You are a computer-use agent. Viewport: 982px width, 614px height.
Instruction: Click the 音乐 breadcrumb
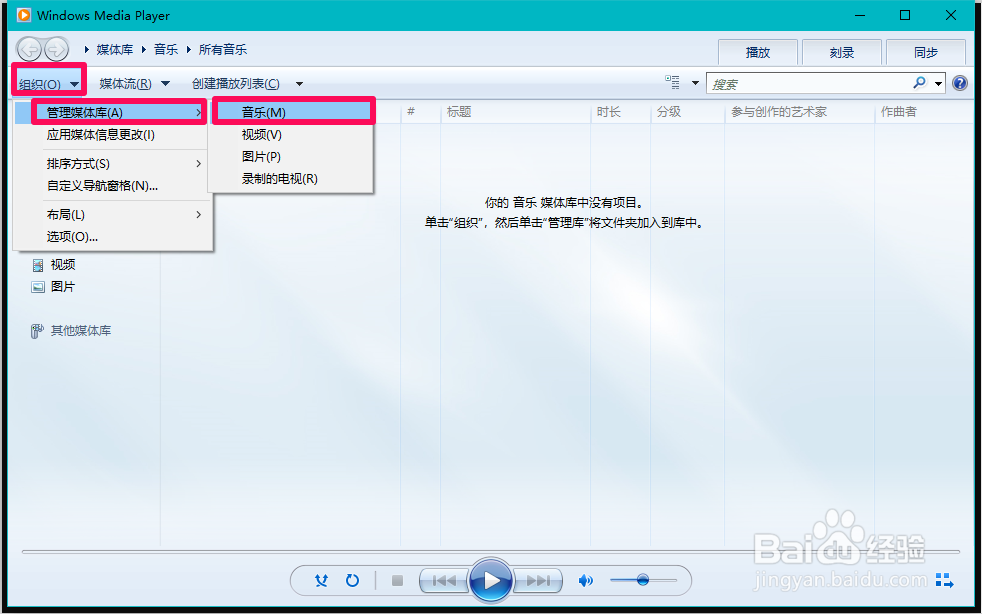(166, 49)
